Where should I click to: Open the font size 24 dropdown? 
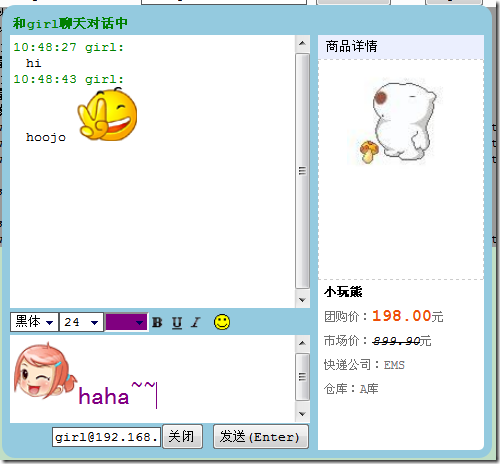tap(81, 322)
